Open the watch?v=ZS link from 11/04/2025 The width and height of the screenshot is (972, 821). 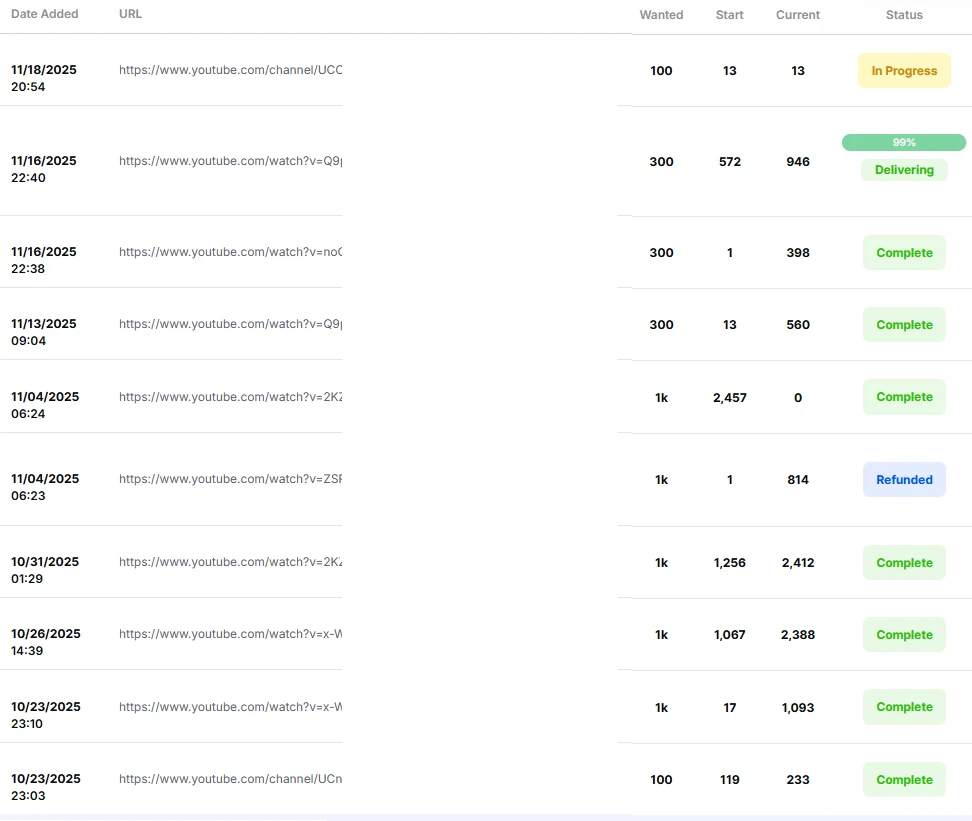[230, 479]
